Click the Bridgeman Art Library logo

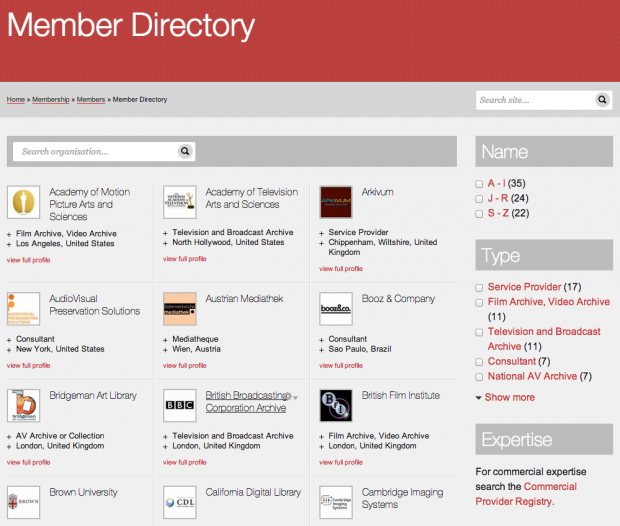[23, 405]
